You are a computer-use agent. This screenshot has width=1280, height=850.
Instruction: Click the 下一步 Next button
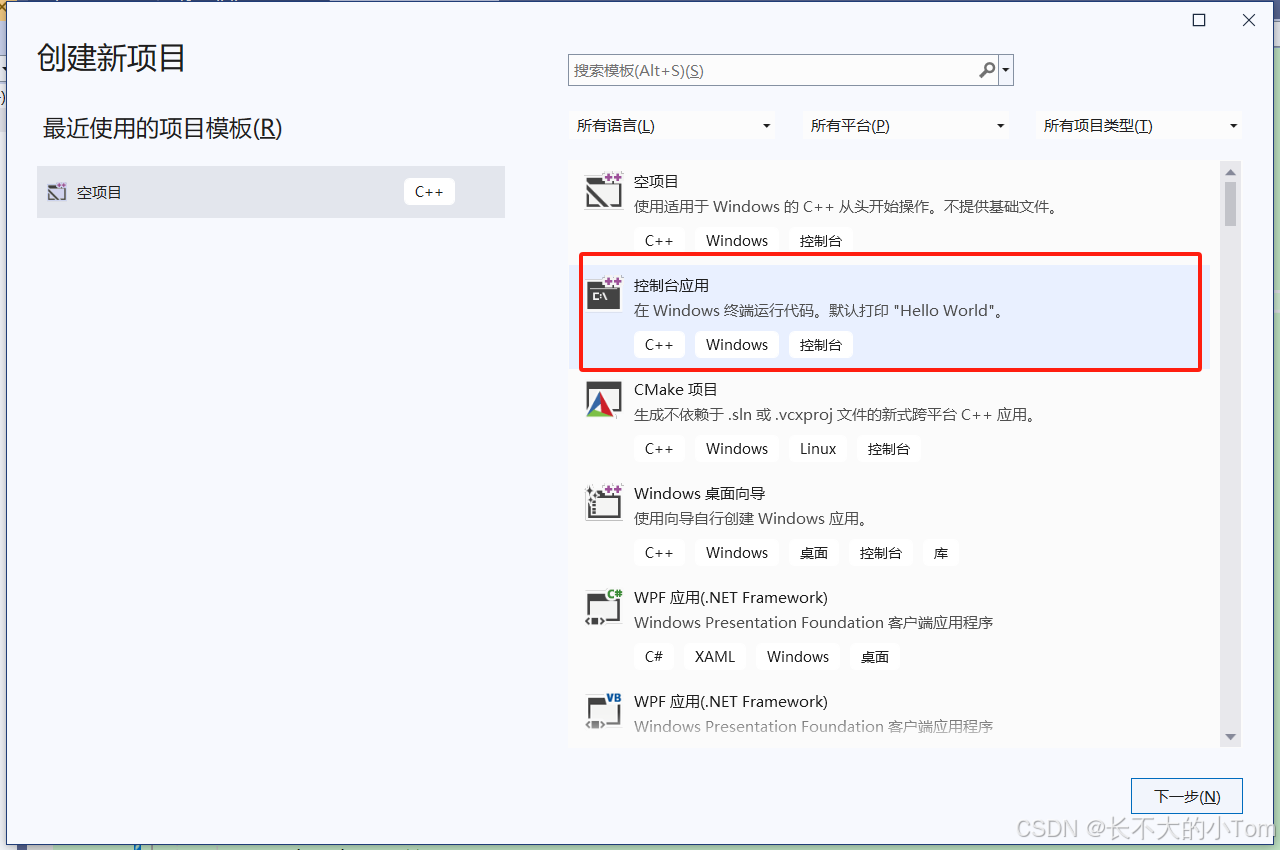click(1186, 796)
